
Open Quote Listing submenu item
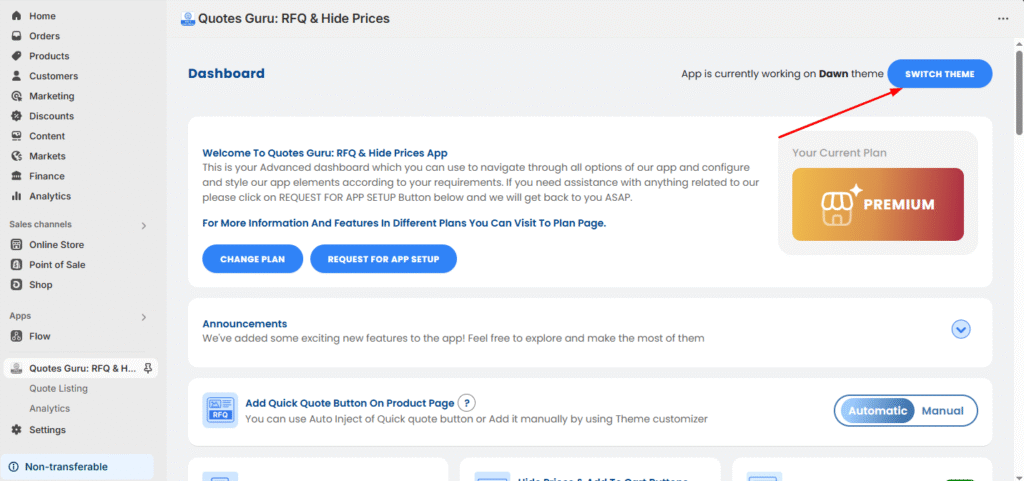click(58, 388)
